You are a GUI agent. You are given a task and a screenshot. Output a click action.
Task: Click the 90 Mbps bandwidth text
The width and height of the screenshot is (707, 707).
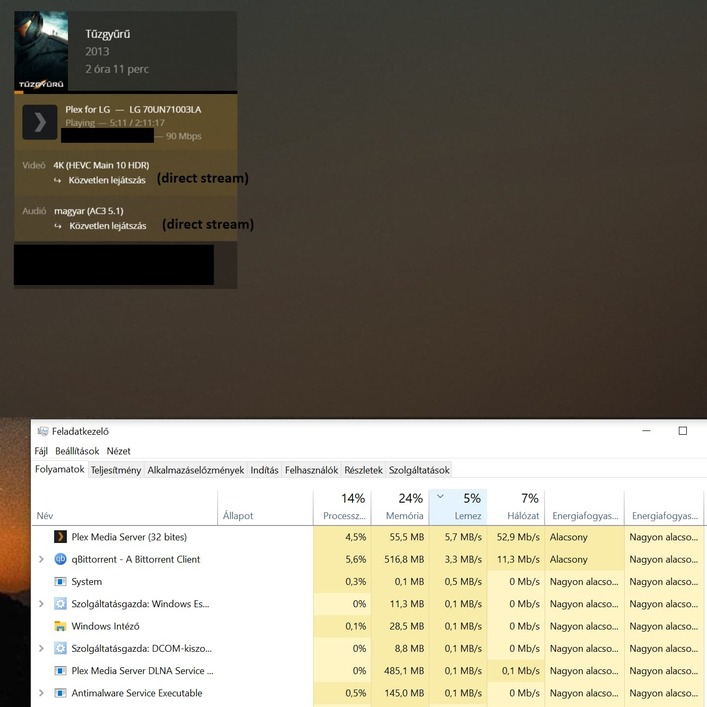coord(184,136)
